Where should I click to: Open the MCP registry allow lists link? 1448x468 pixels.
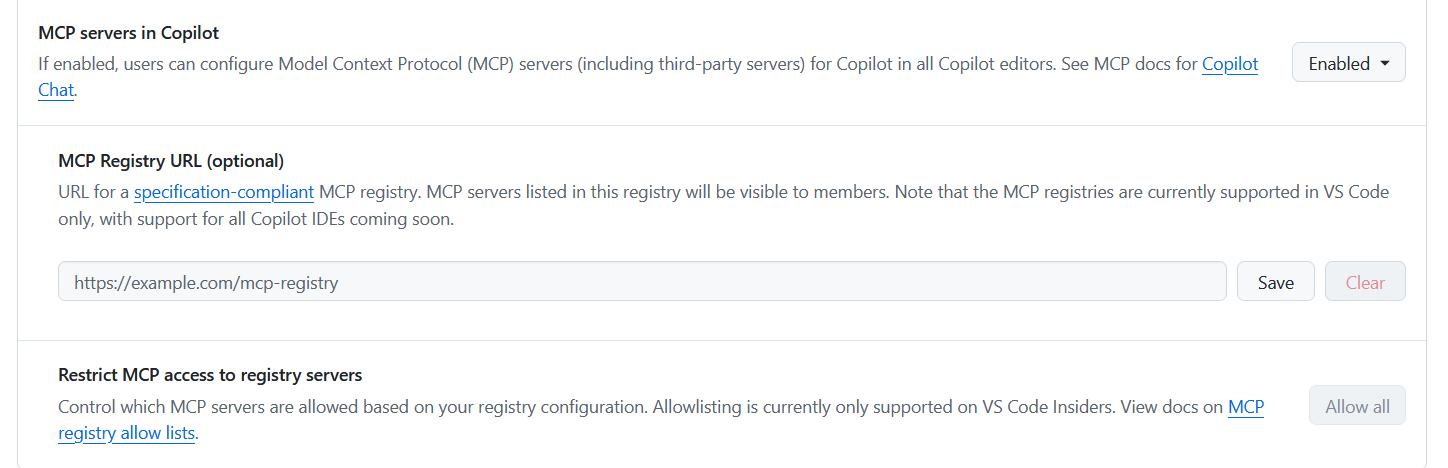tap(1245, 407)
